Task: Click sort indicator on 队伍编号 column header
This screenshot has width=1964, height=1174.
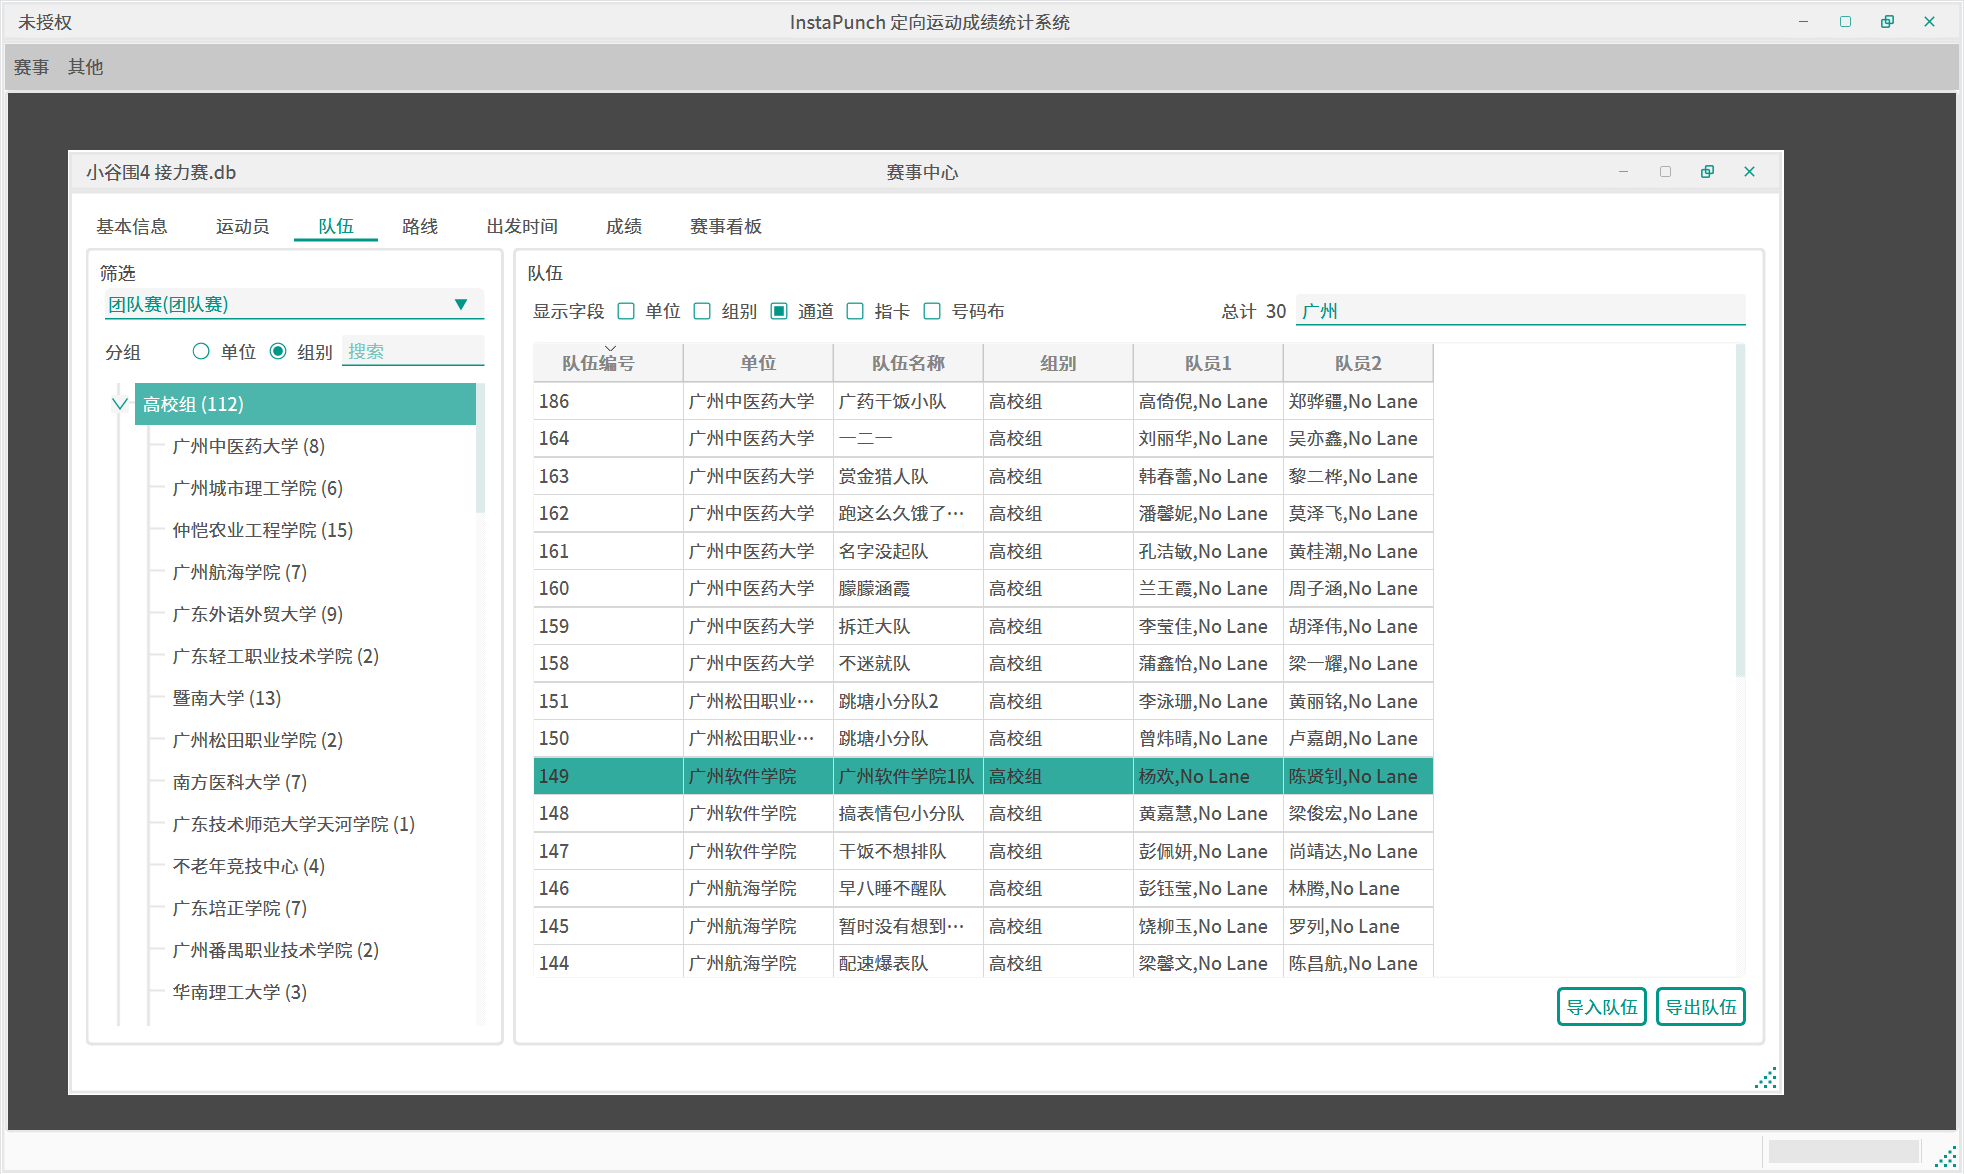Action: point(610,349)
